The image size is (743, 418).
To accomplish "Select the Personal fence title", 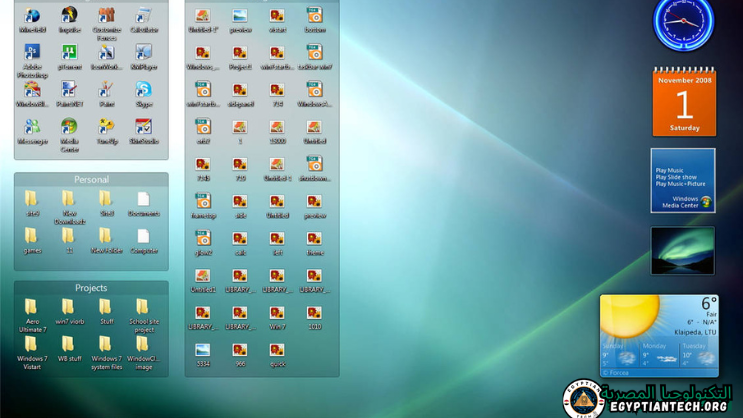I will click(91, 179).
